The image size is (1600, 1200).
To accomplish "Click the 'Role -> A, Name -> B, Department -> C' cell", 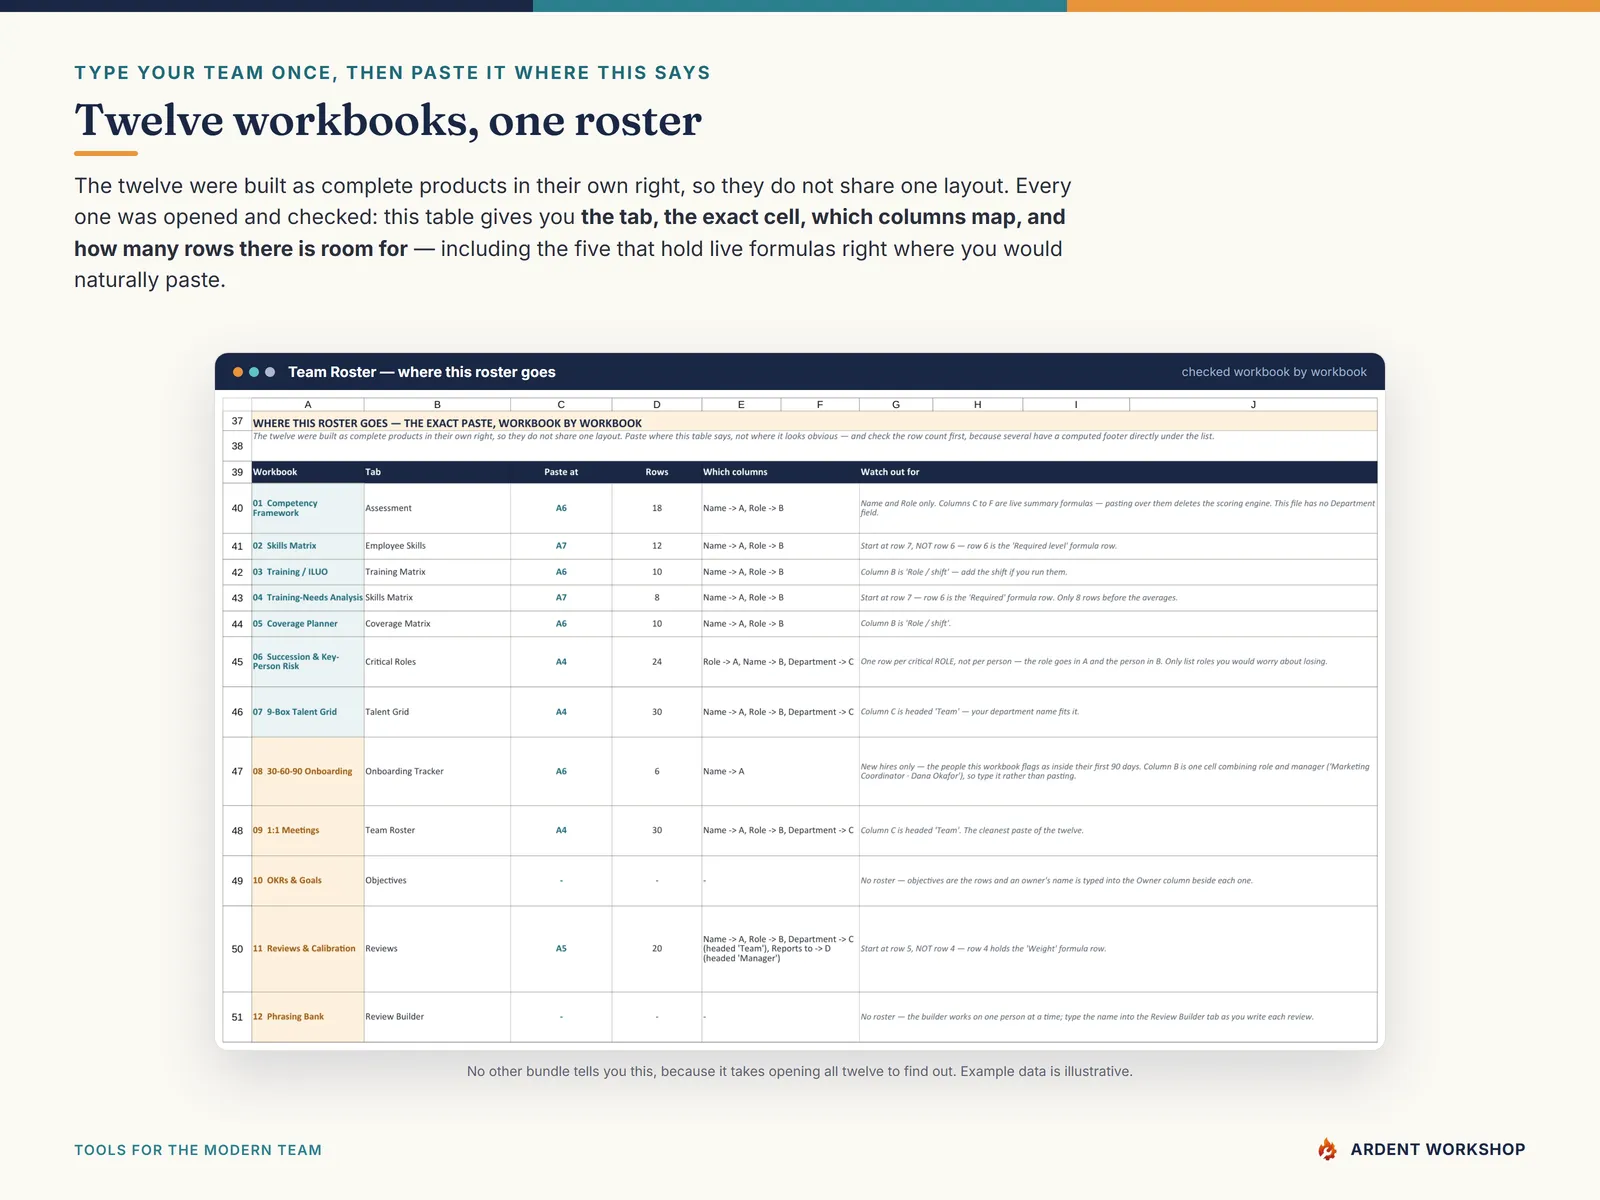I will coord(780,662).
